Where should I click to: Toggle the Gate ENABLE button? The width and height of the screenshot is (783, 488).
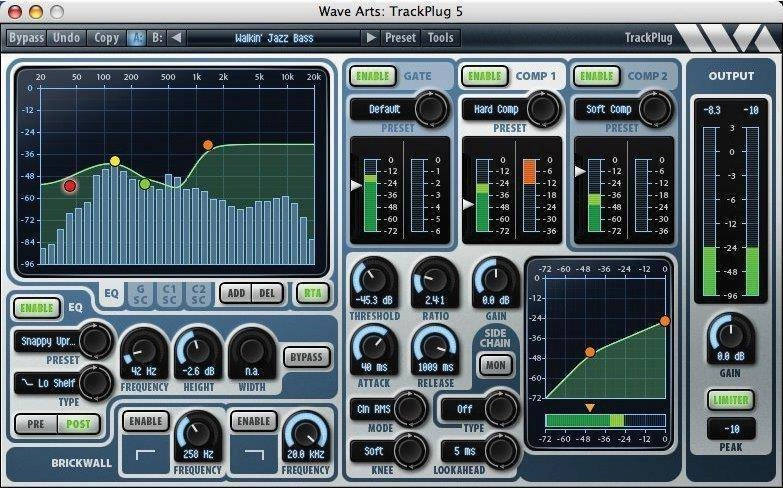point(373,76)
